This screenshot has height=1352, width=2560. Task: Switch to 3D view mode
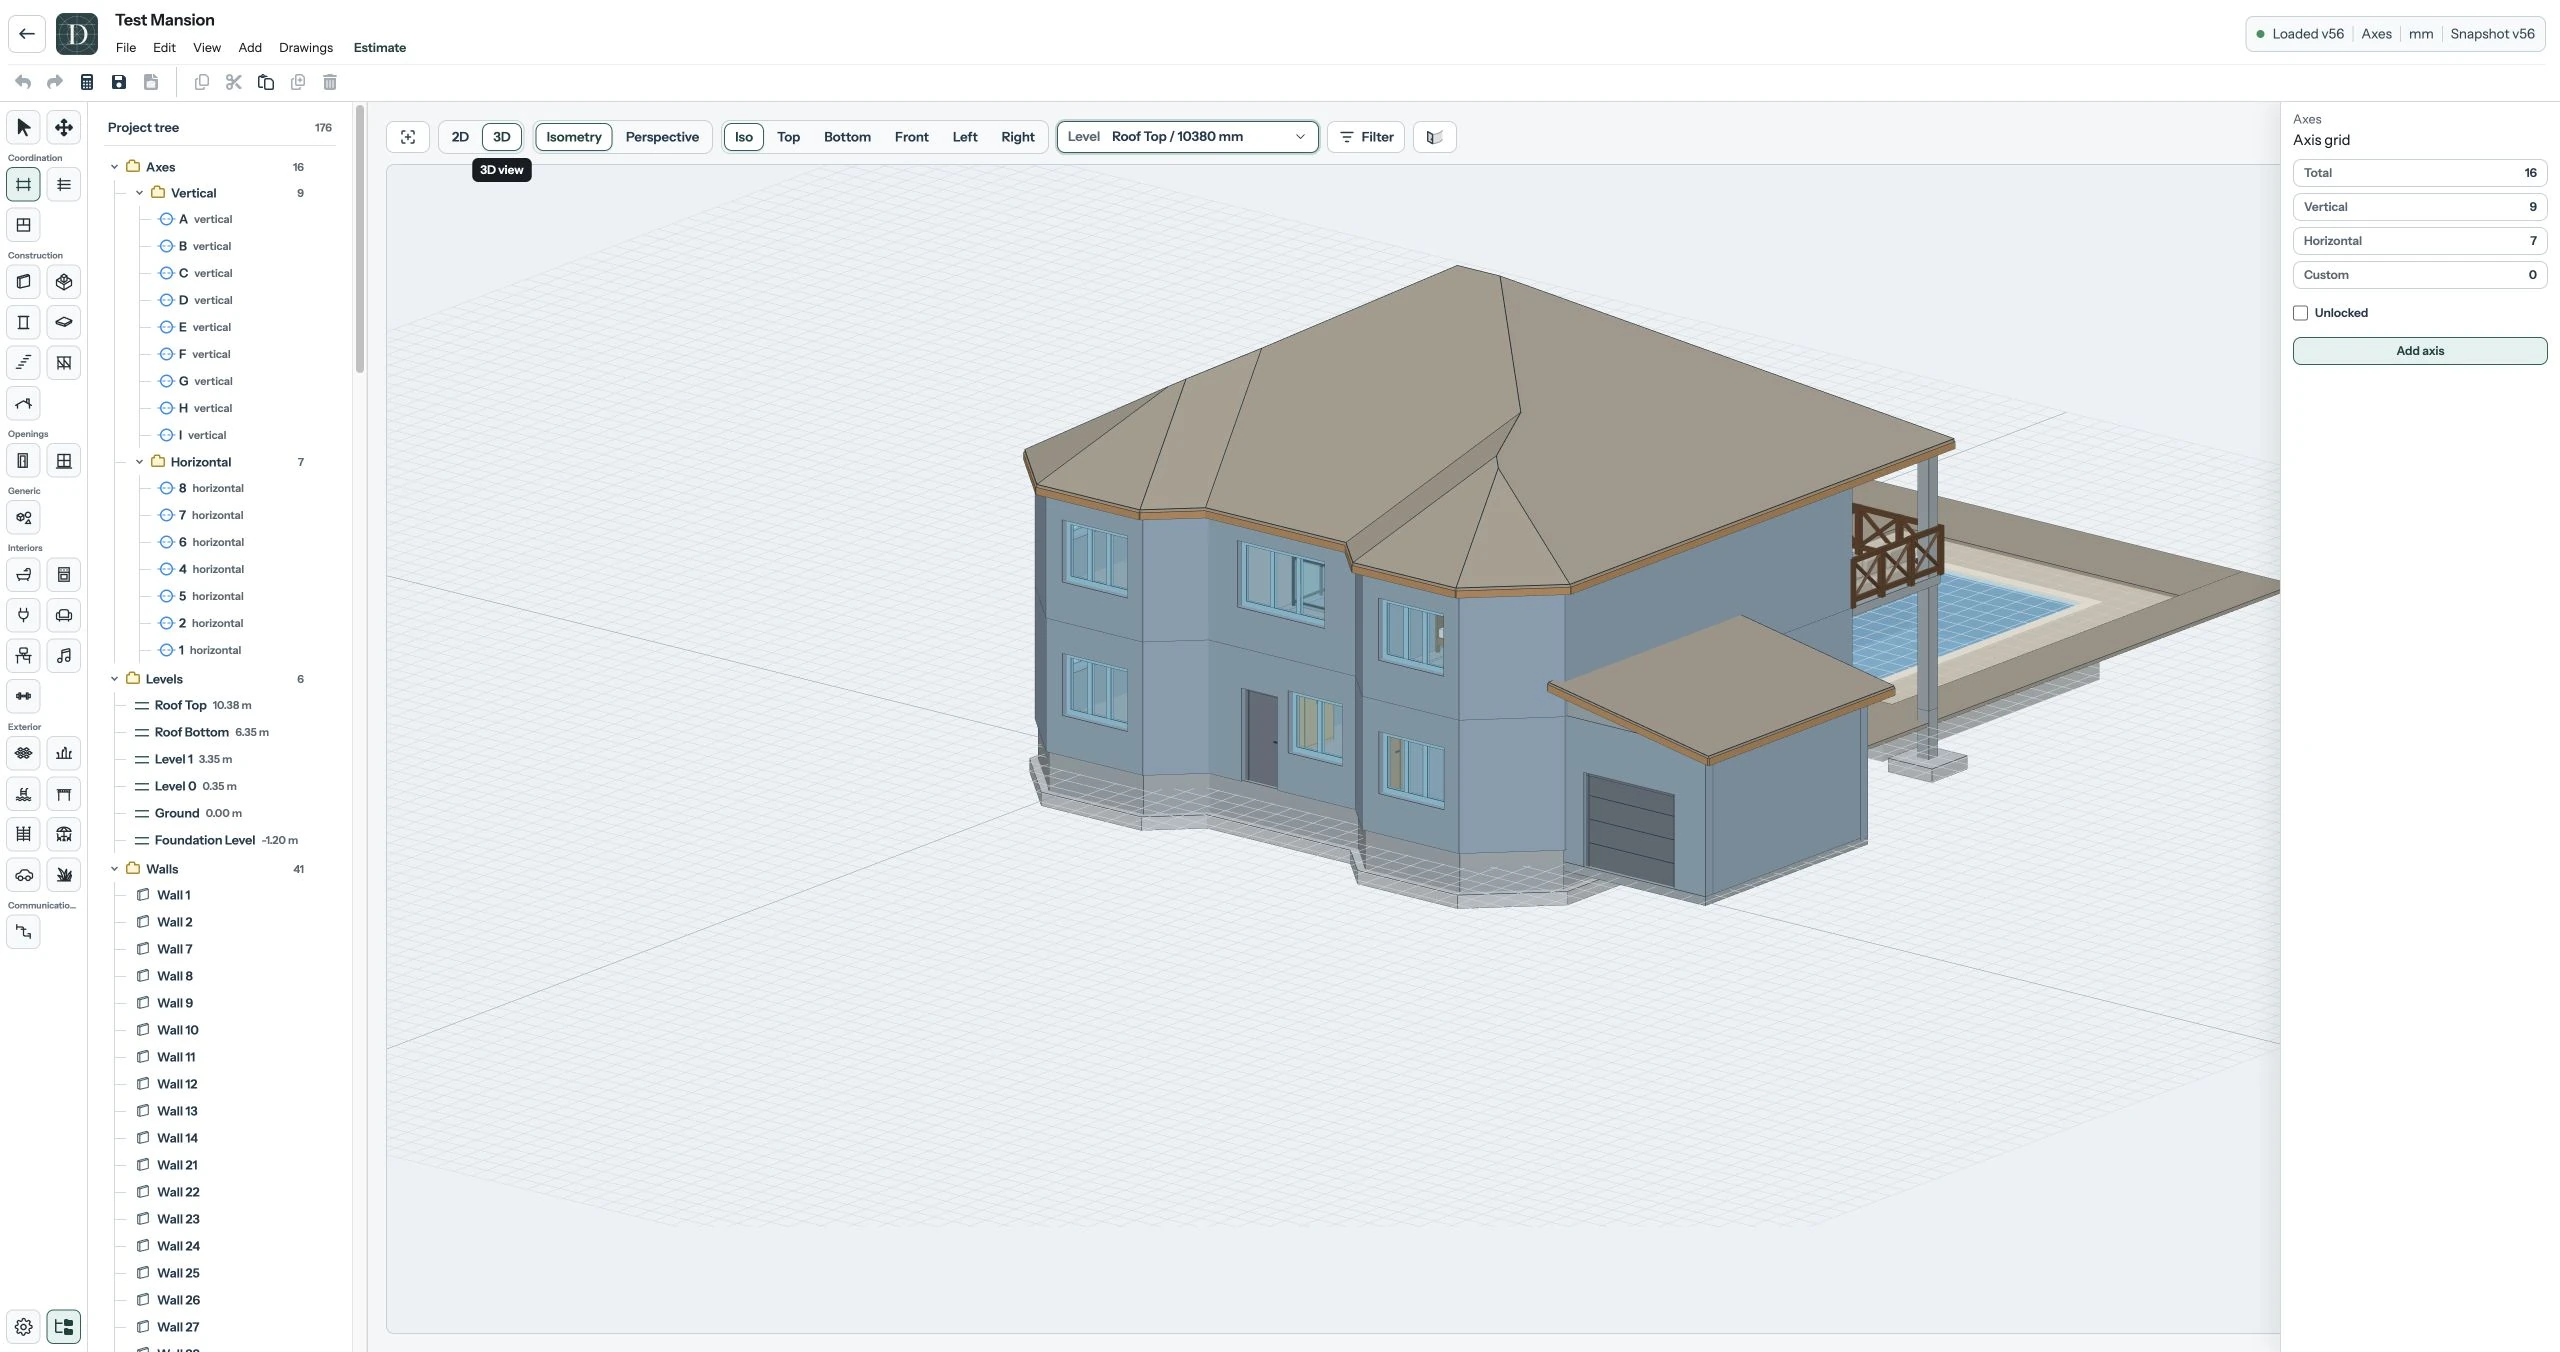[502, 137]
